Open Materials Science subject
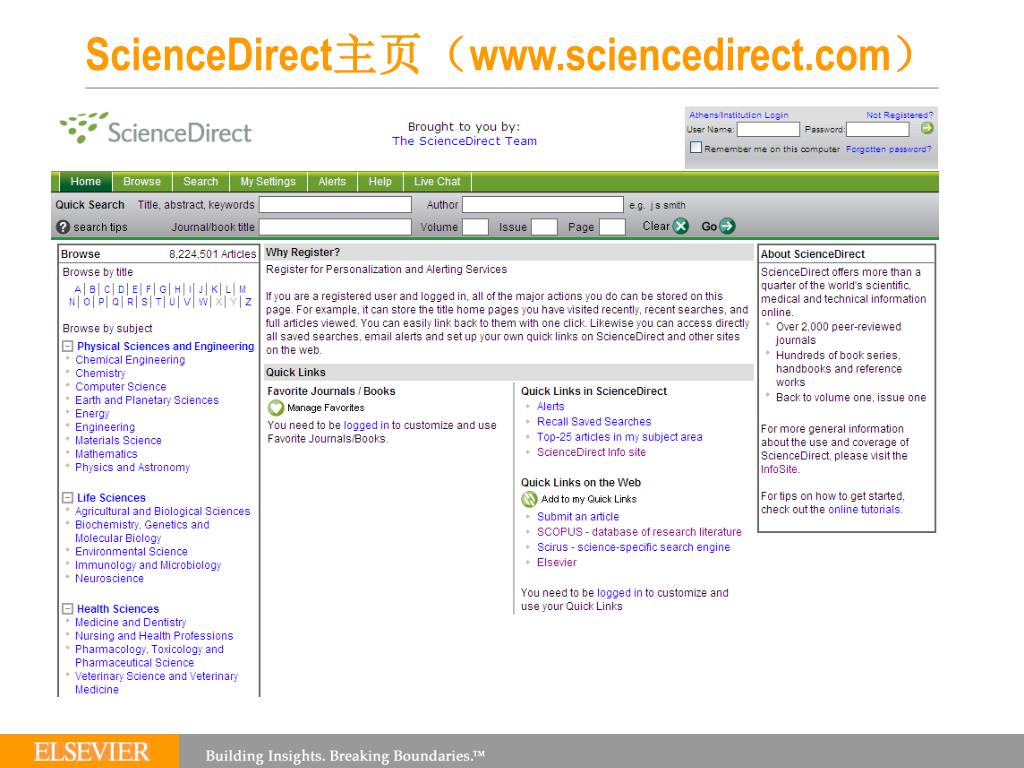The image size is (1024, 768). coord(118,440)
